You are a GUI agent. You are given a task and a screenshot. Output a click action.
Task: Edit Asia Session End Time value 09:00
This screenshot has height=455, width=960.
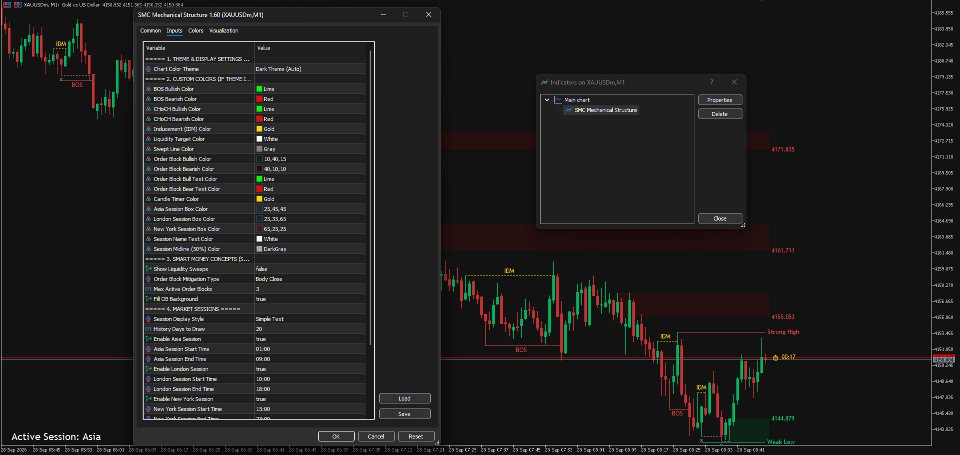coord(310,359)
